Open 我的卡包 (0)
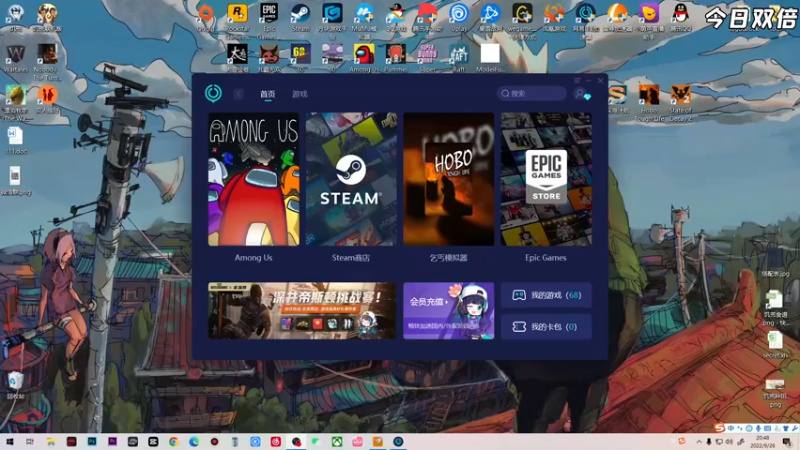The height and width of the screenshot is (450, 800). point(546,327)
